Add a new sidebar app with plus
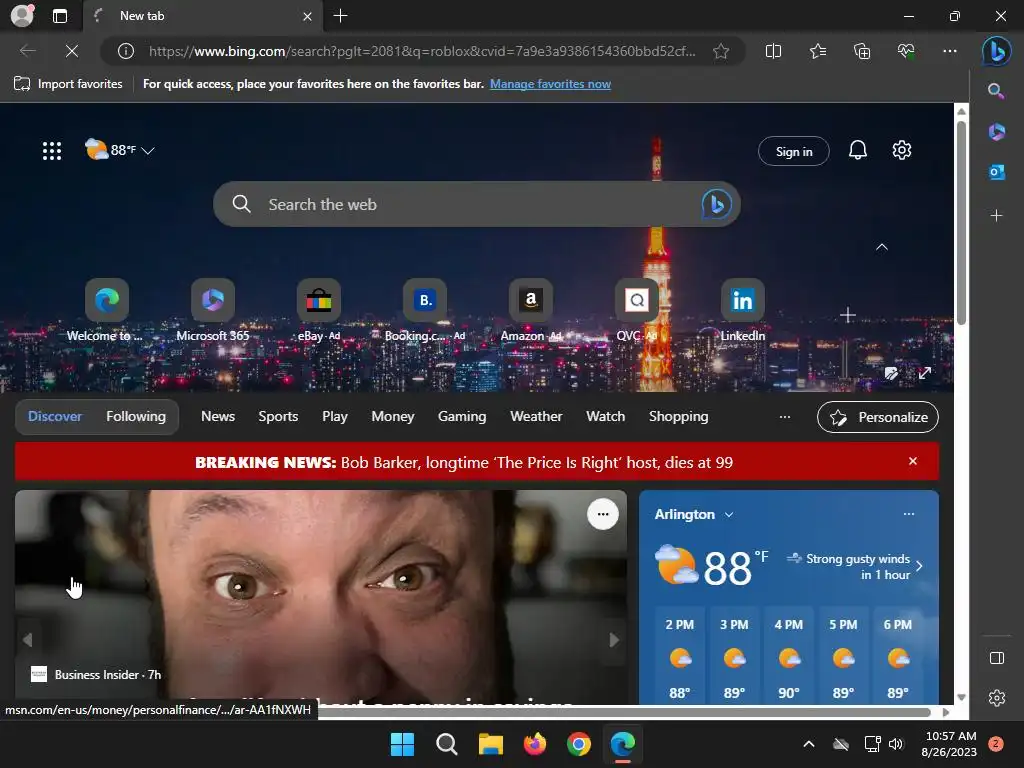1024x768 pixels. click(x=996, y=215)
